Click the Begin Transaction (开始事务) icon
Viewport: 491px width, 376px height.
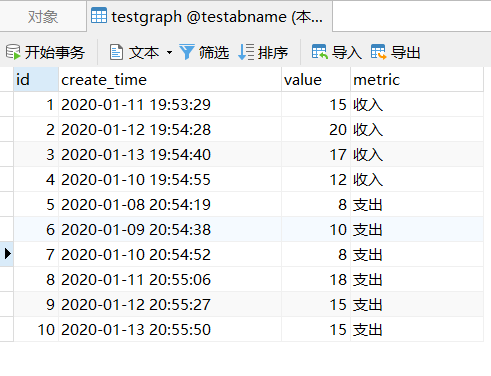(13, 52)
